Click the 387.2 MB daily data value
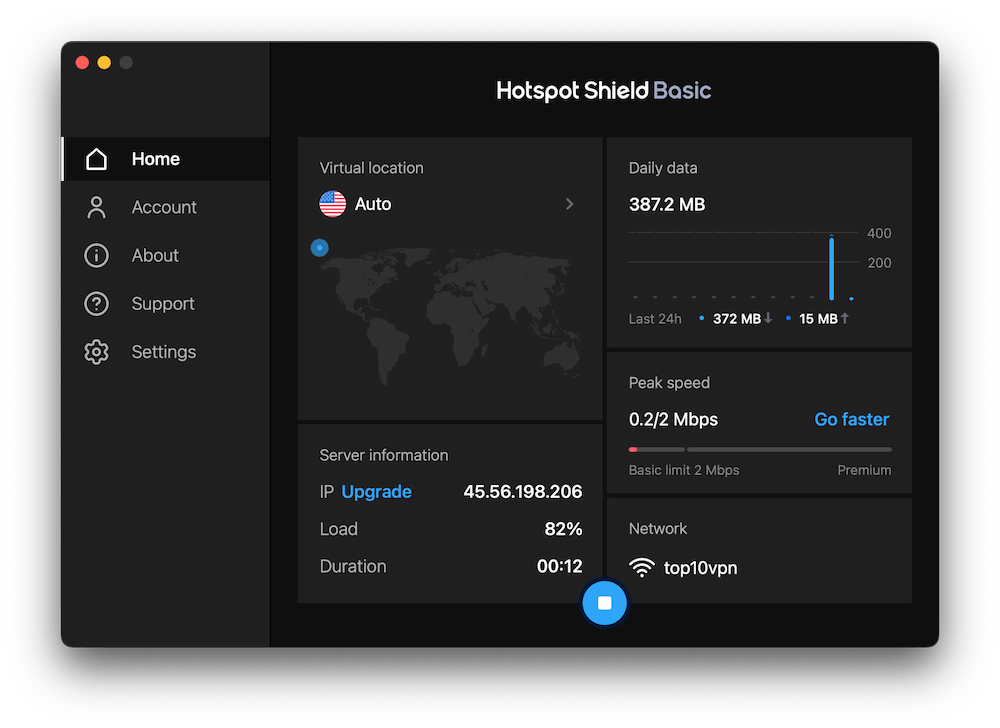This screenshot has height=728, width=1000. click(667, 204)
